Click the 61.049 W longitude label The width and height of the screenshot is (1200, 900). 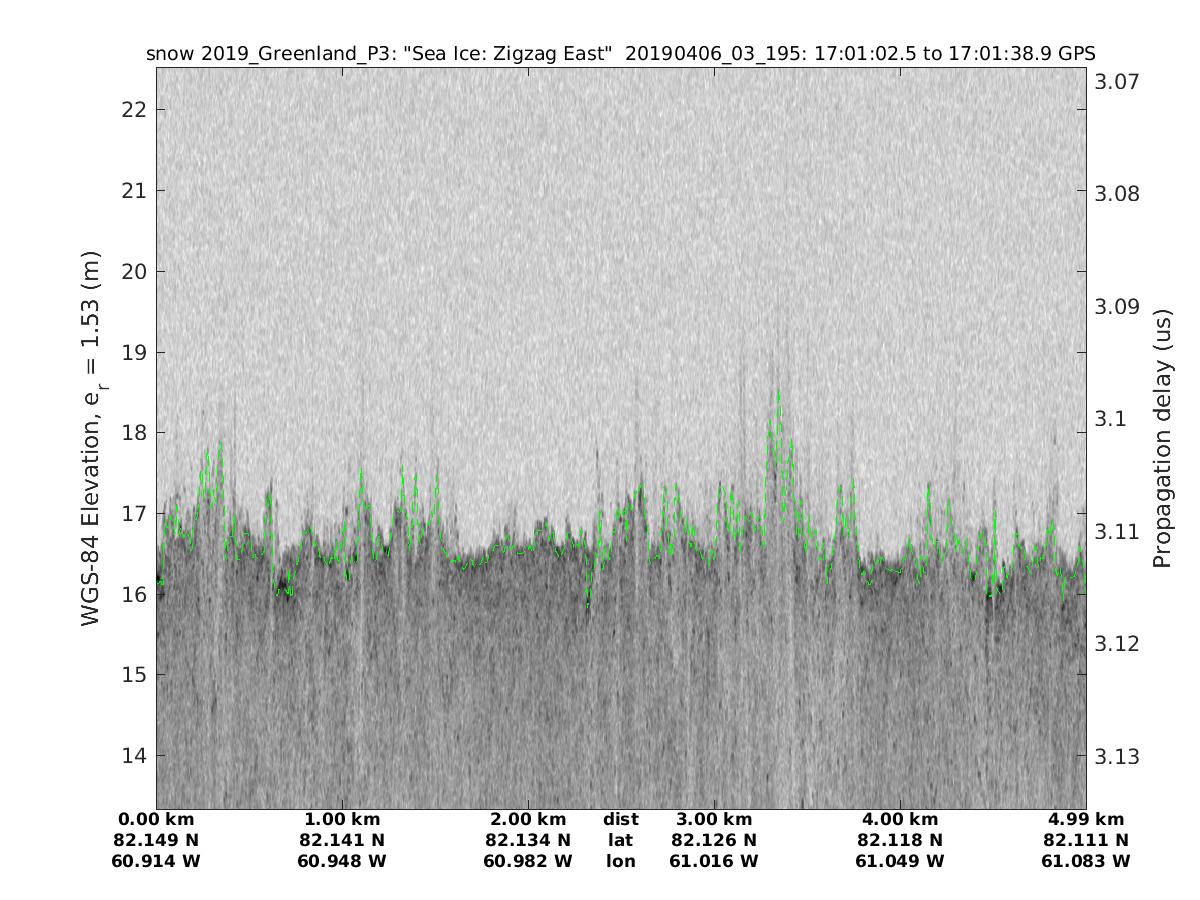click(x=900, y=861)
